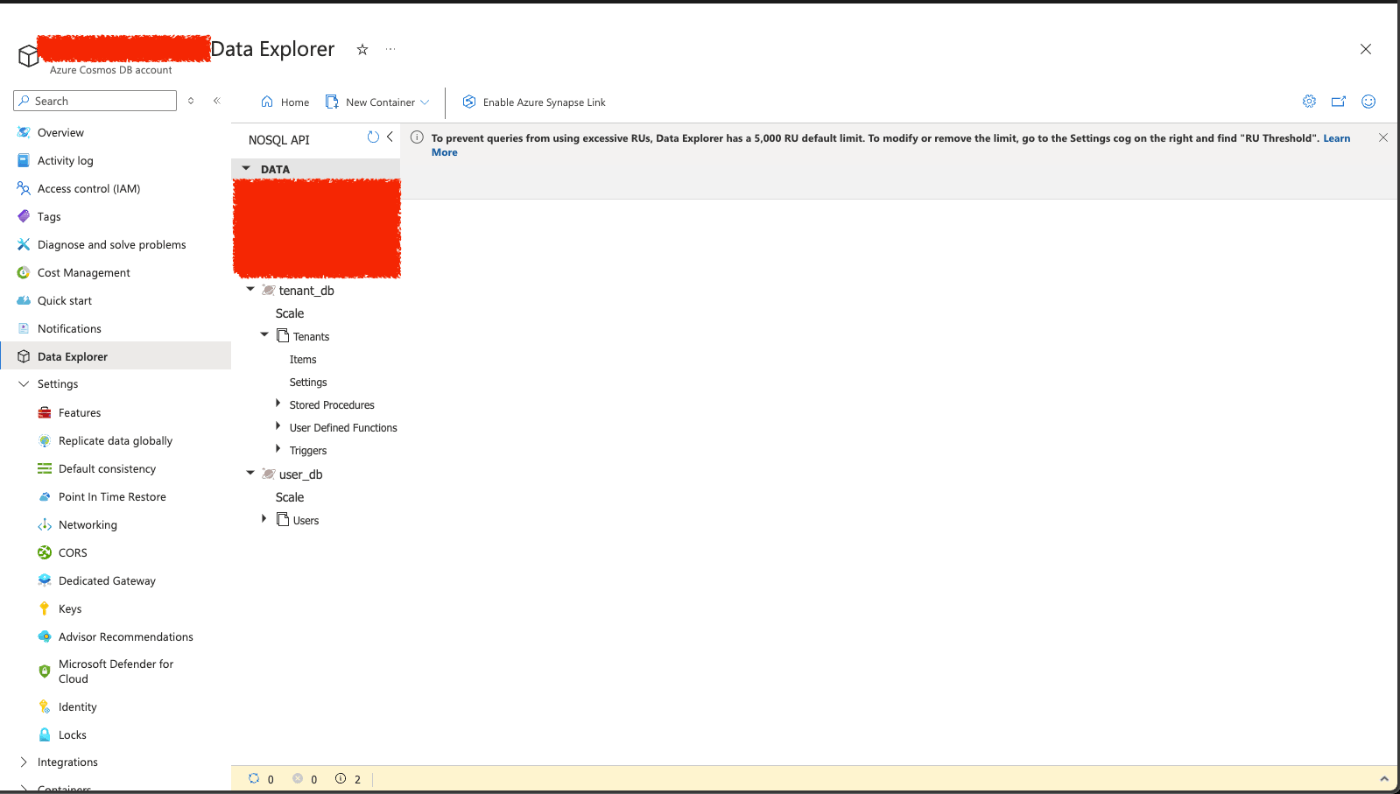The height and width of the screenshot is (794, 1400).
Task: Click error count in status bar
Action: coord(305,779)
